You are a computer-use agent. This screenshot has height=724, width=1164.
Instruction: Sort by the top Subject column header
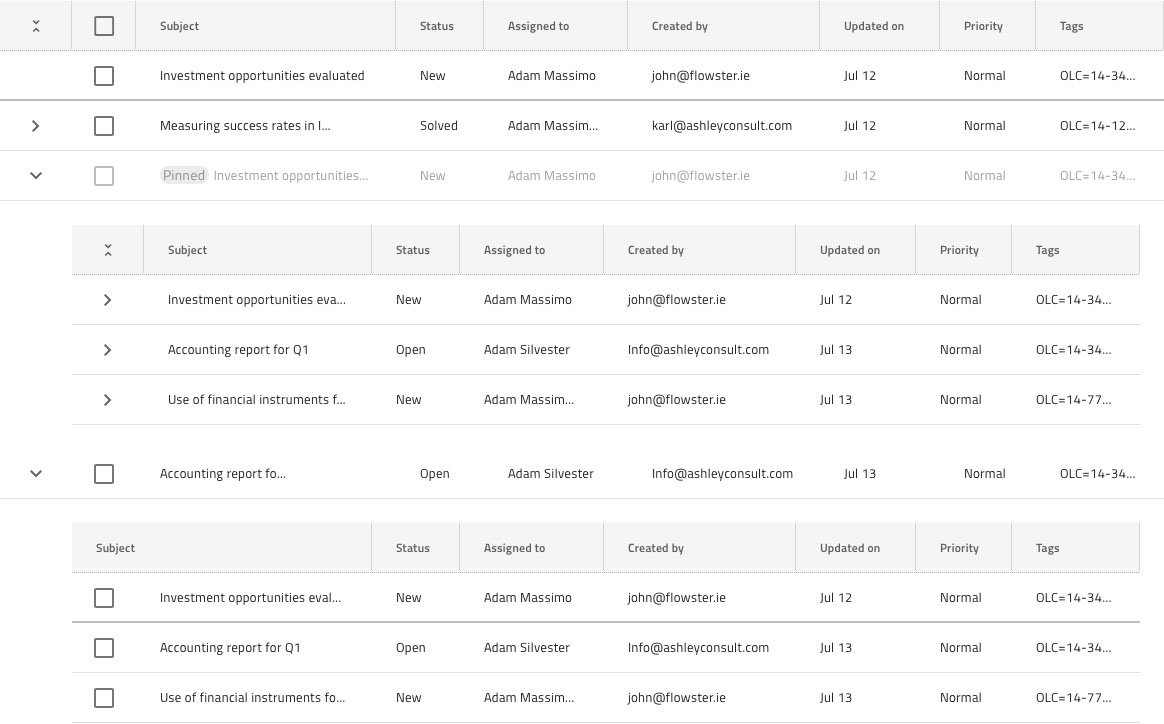click(x=180, y=26)
